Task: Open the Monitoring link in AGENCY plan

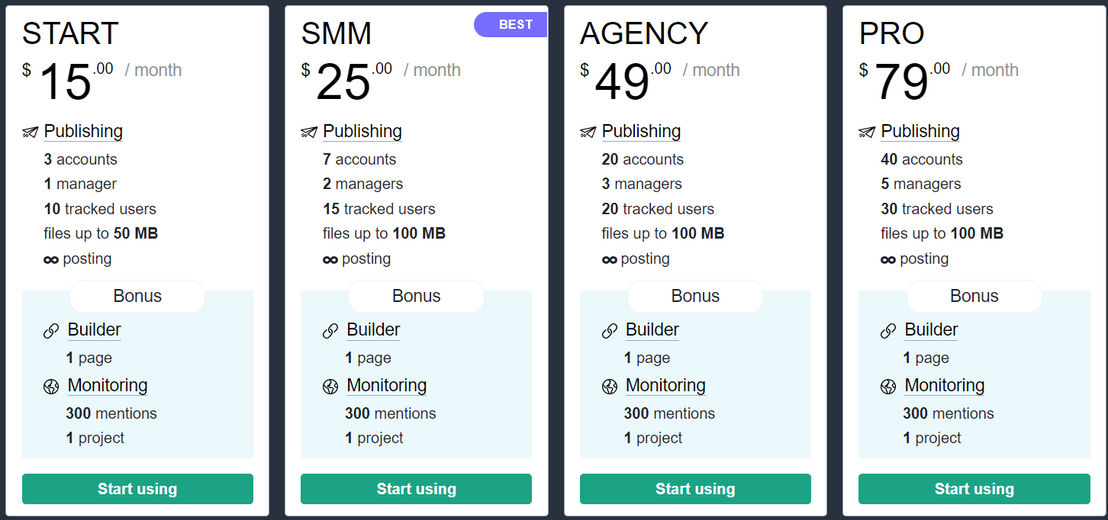Action: tap(666, 386)
